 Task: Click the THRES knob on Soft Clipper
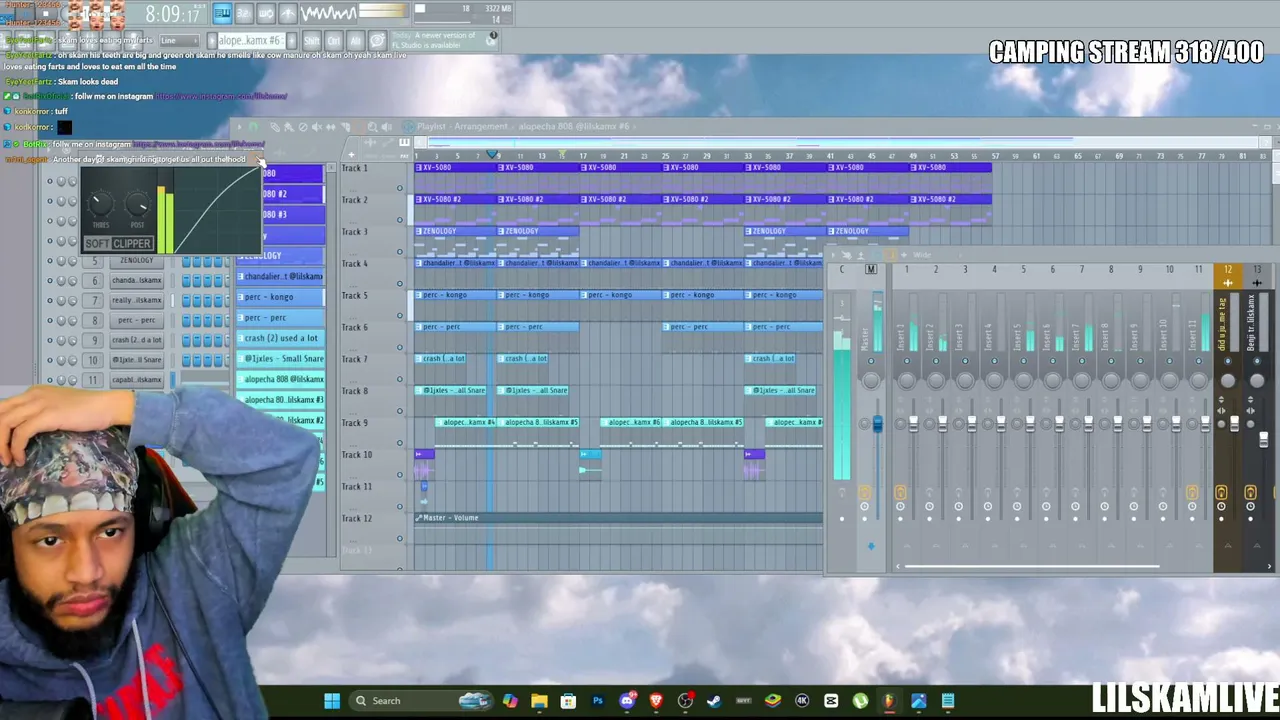click(x=101, y=204)
